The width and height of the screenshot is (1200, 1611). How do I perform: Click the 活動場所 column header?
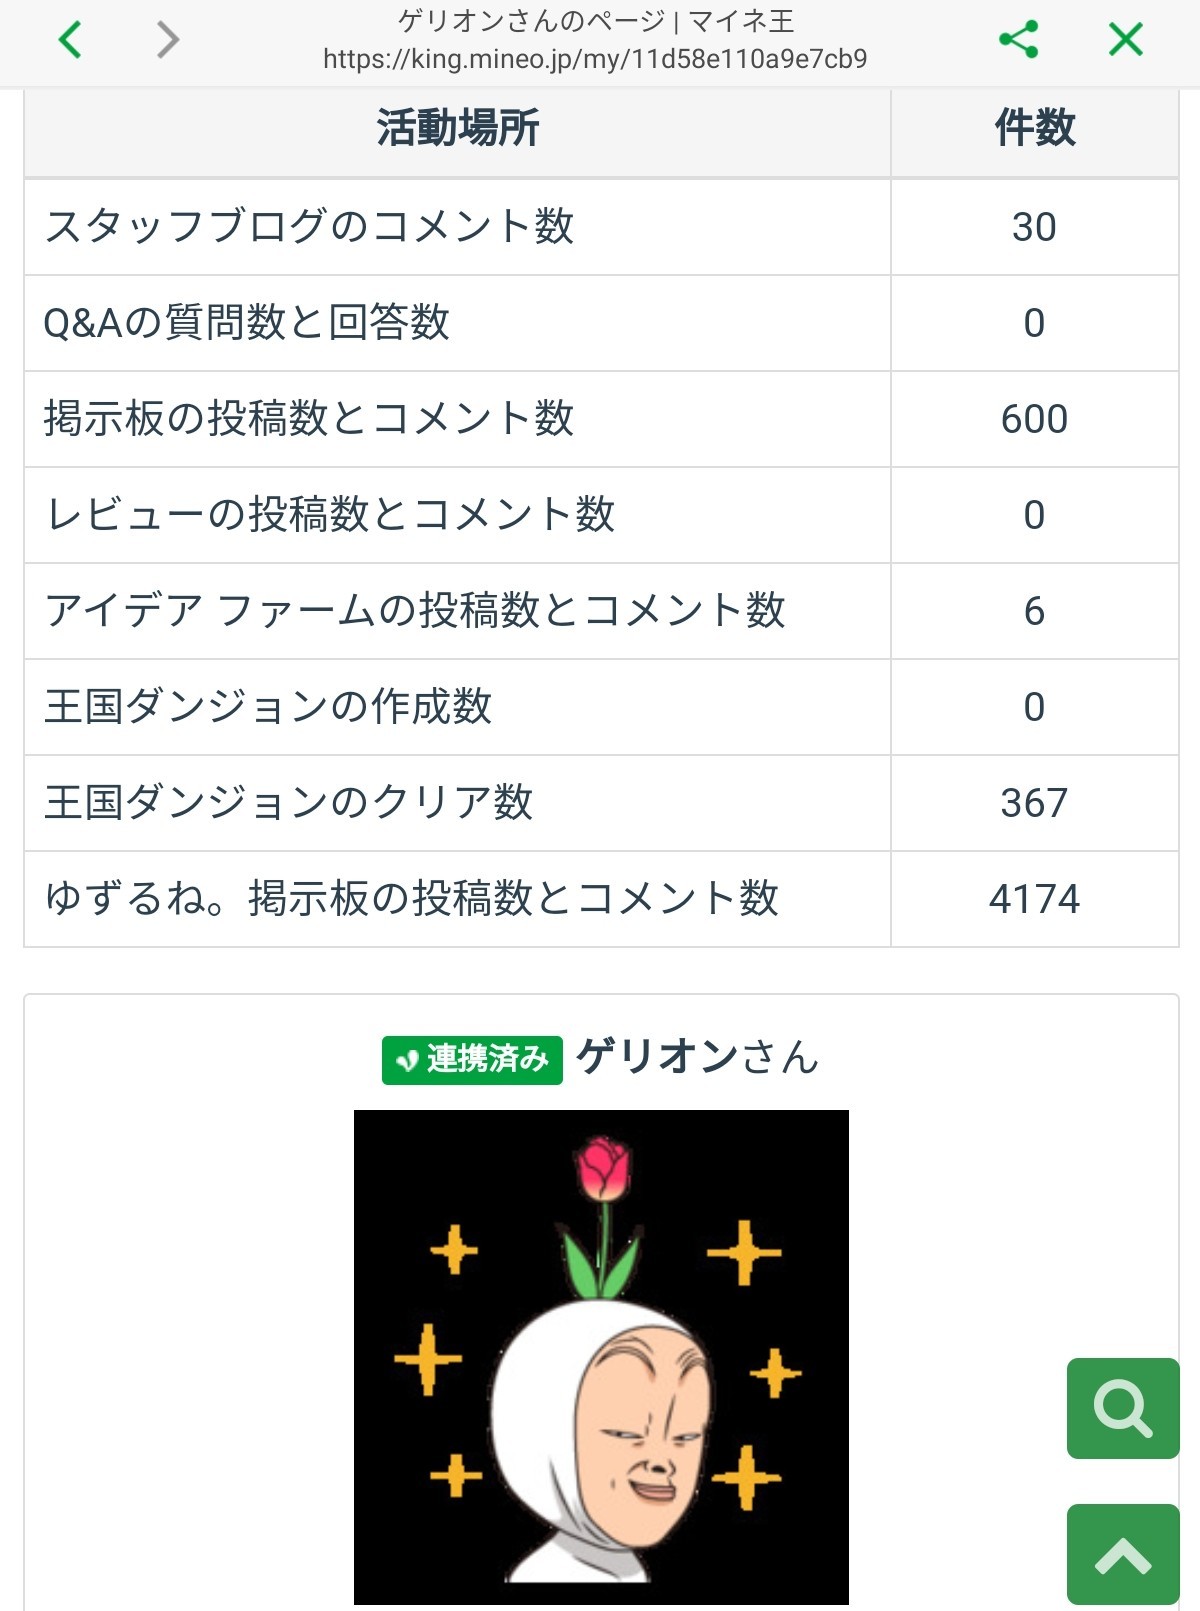click(457, 129)
